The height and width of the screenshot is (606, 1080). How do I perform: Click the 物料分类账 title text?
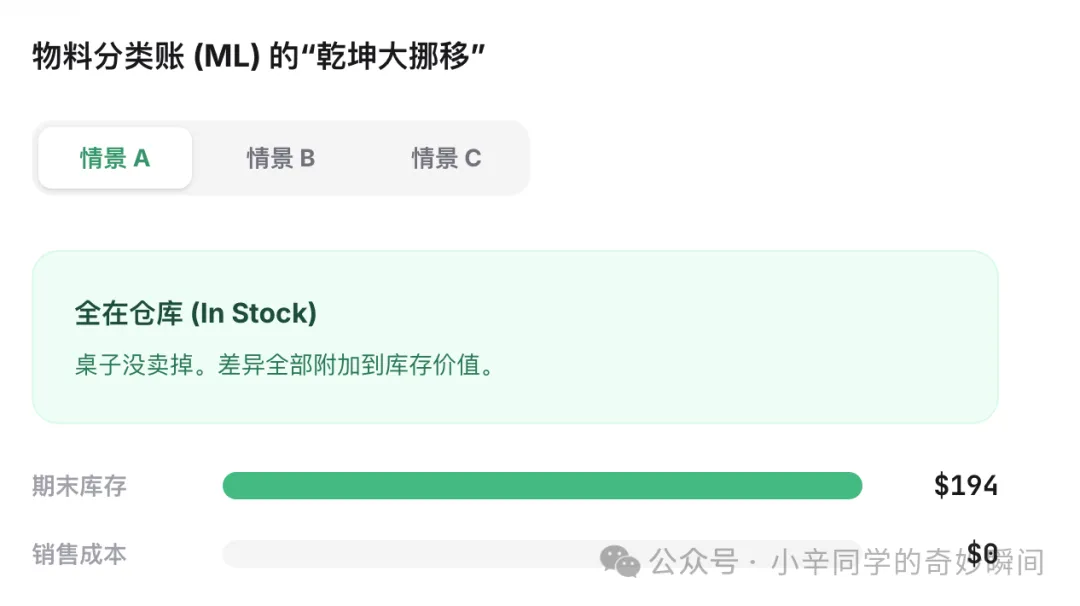[x=109, y=56]
